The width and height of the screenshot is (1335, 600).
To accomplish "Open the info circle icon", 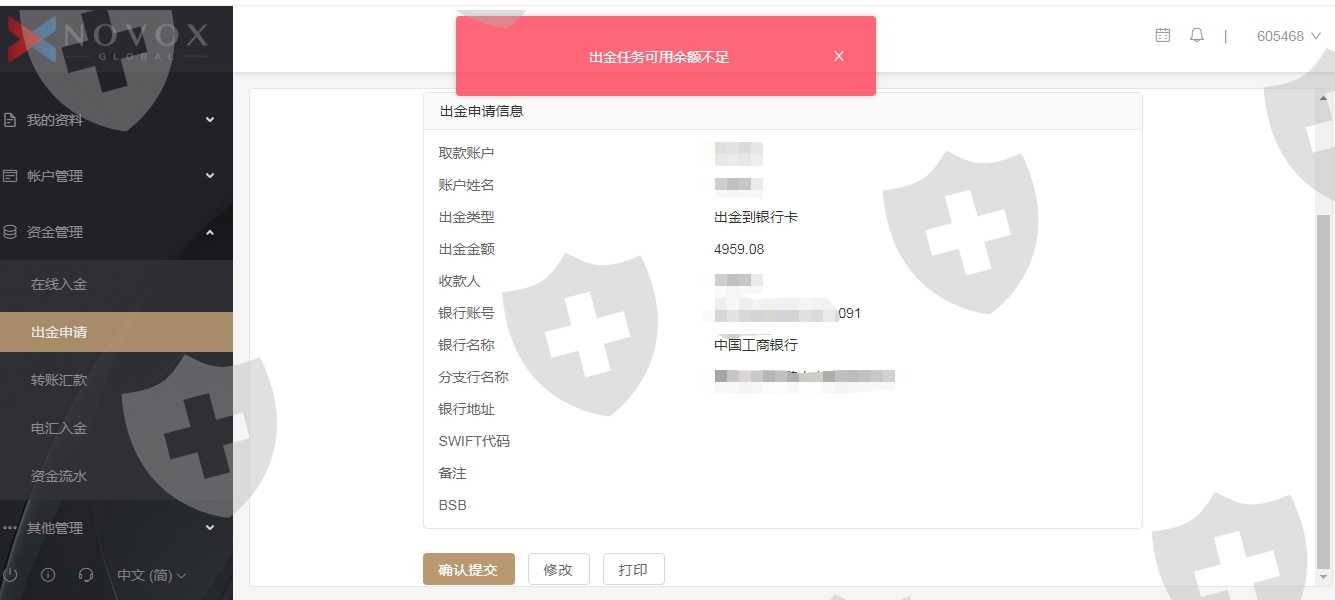I will (48, 575).
